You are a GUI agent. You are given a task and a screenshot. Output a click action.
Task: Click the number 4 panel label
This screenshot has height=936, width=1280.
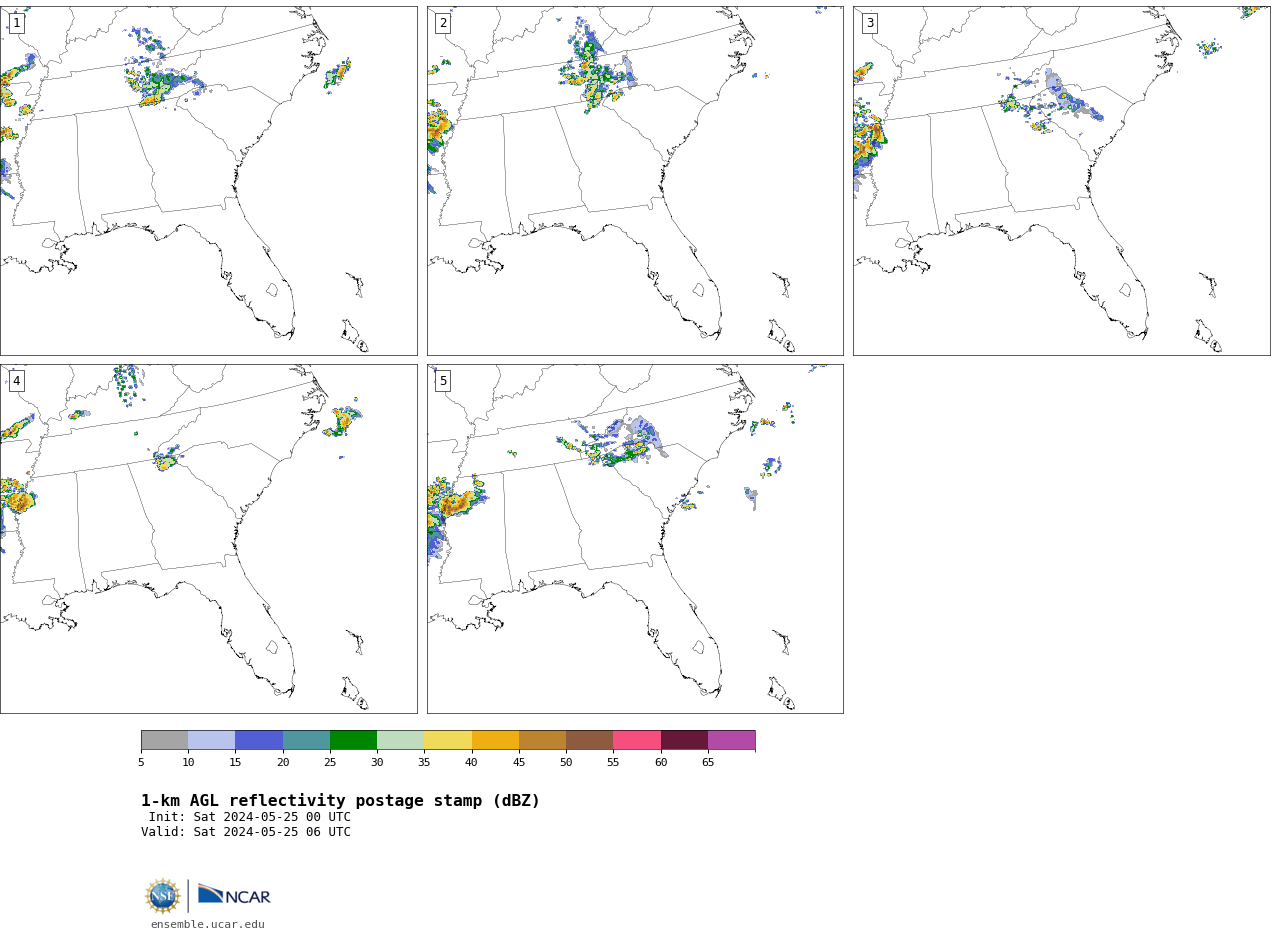click(x=16, y=381)
